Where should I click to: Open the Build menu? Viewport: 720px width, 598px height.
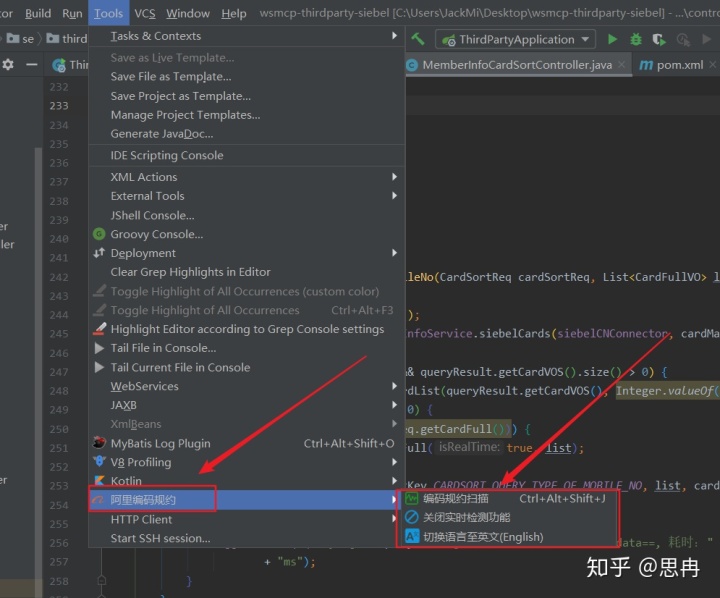[38, 13]
